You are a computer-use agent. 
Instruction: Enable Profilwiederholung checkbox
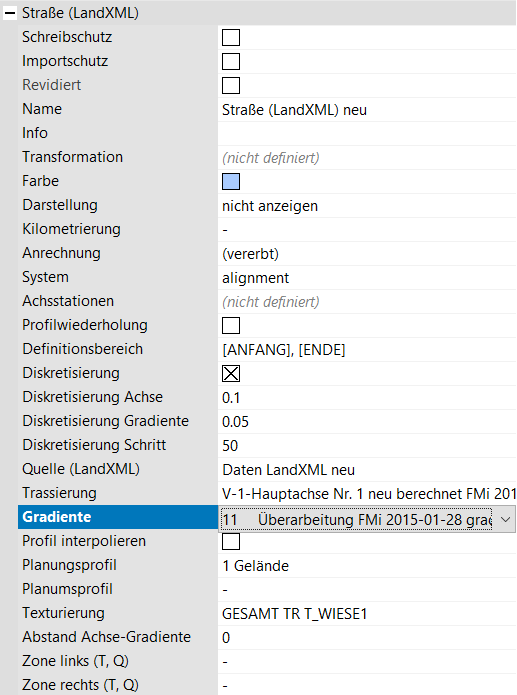(231, 326)
